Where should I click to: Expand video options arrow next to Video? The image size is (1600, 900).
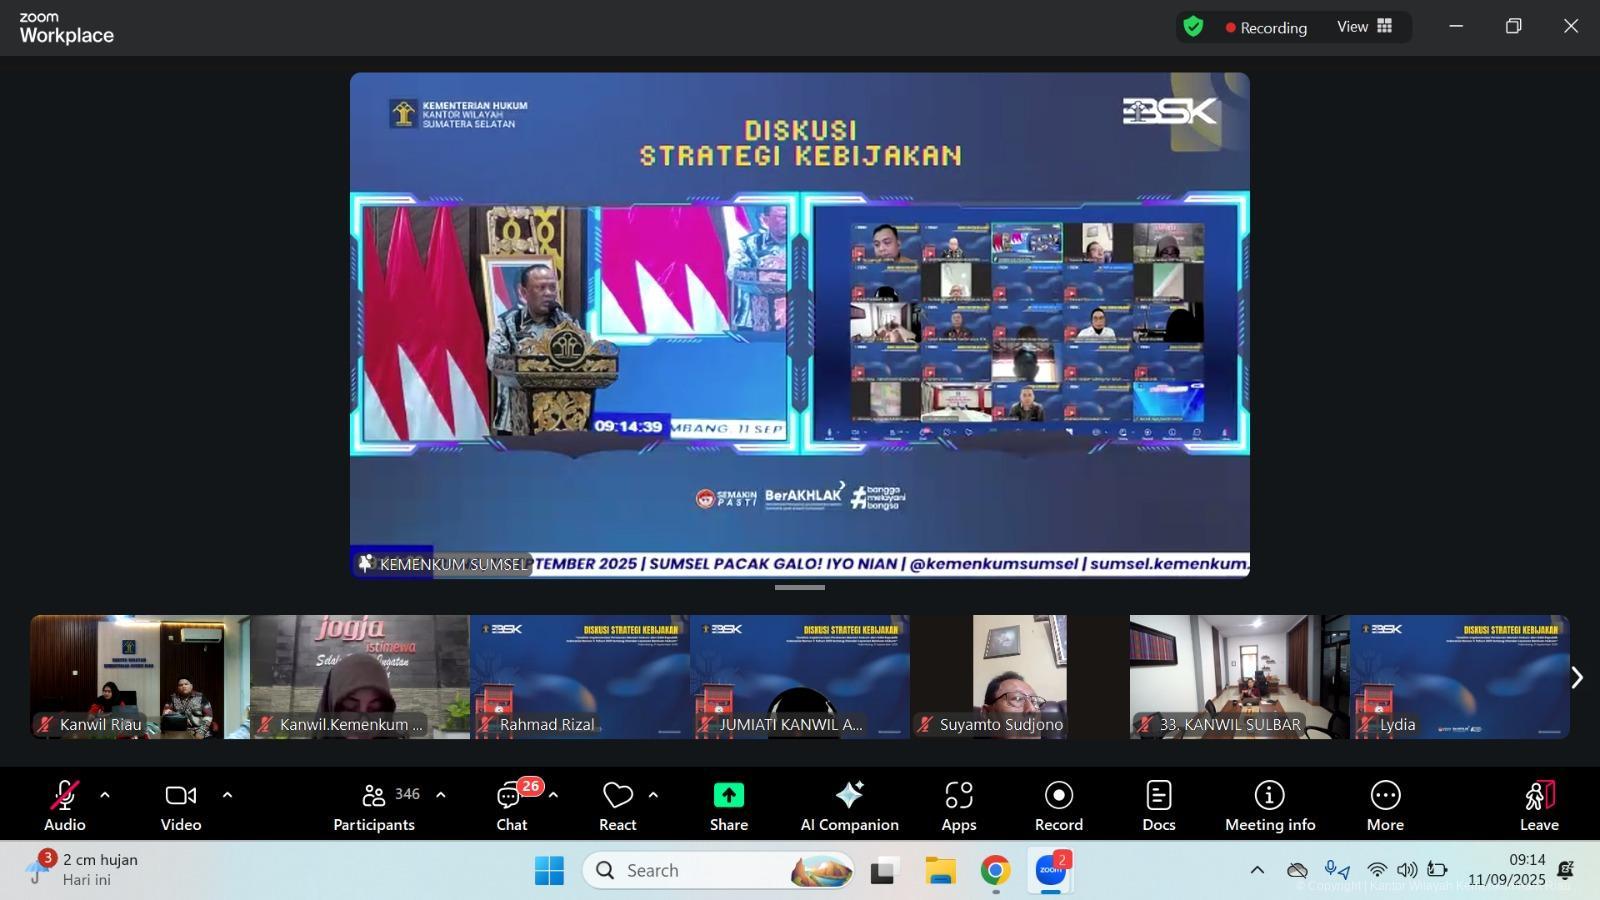tap(227, 795)
